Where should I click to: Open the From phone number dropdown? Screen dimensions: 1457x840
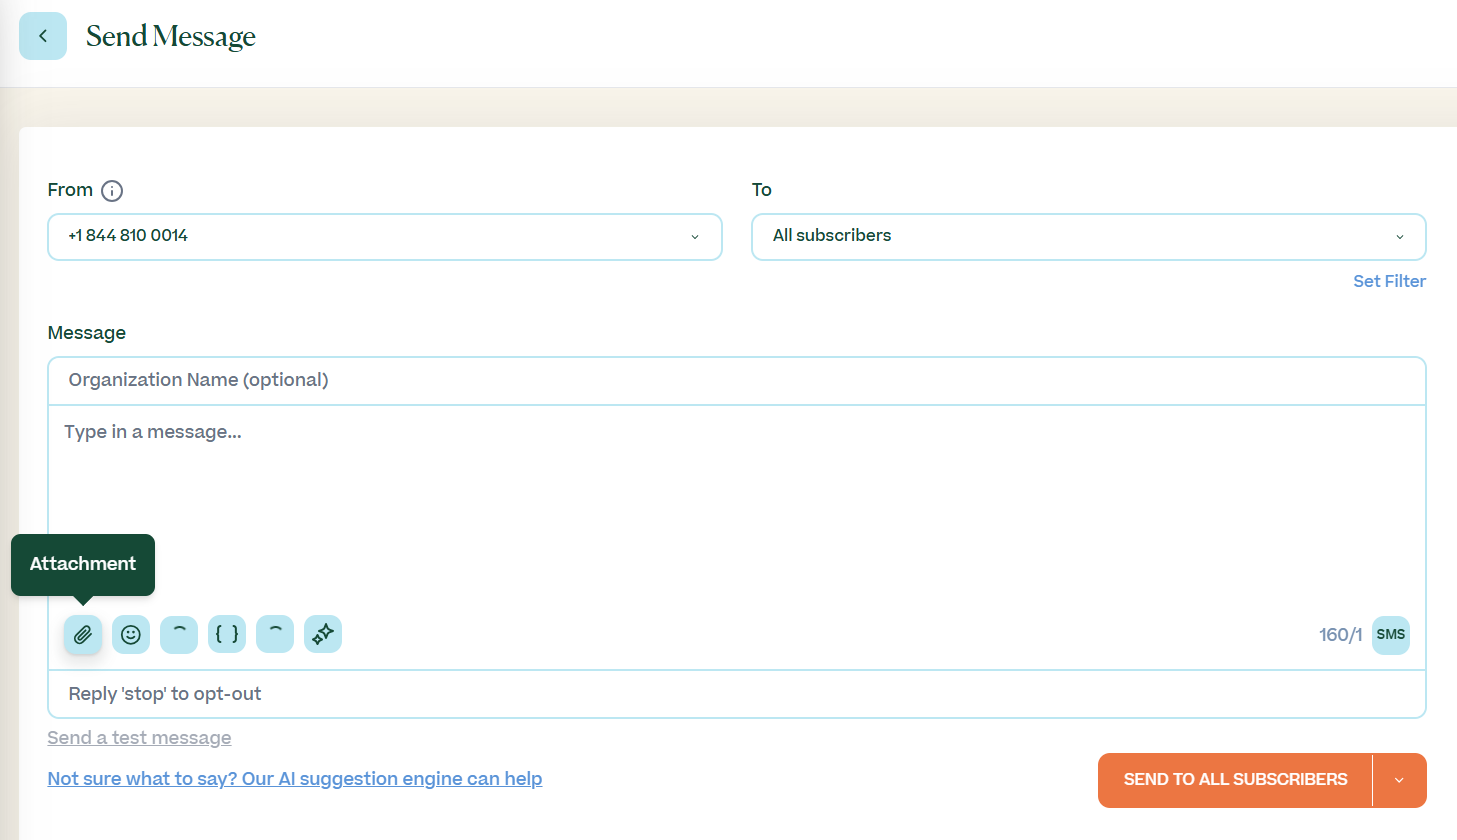(385, 237)
